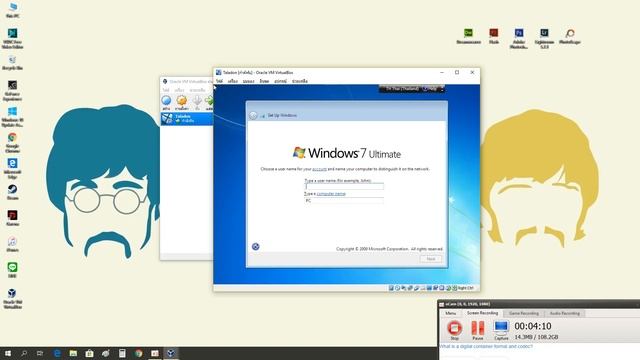Screen dimensions: 640x360
Task: Click the VirtualBox taskbar icon
Action: pyautogui.click(x=171, y=353)
